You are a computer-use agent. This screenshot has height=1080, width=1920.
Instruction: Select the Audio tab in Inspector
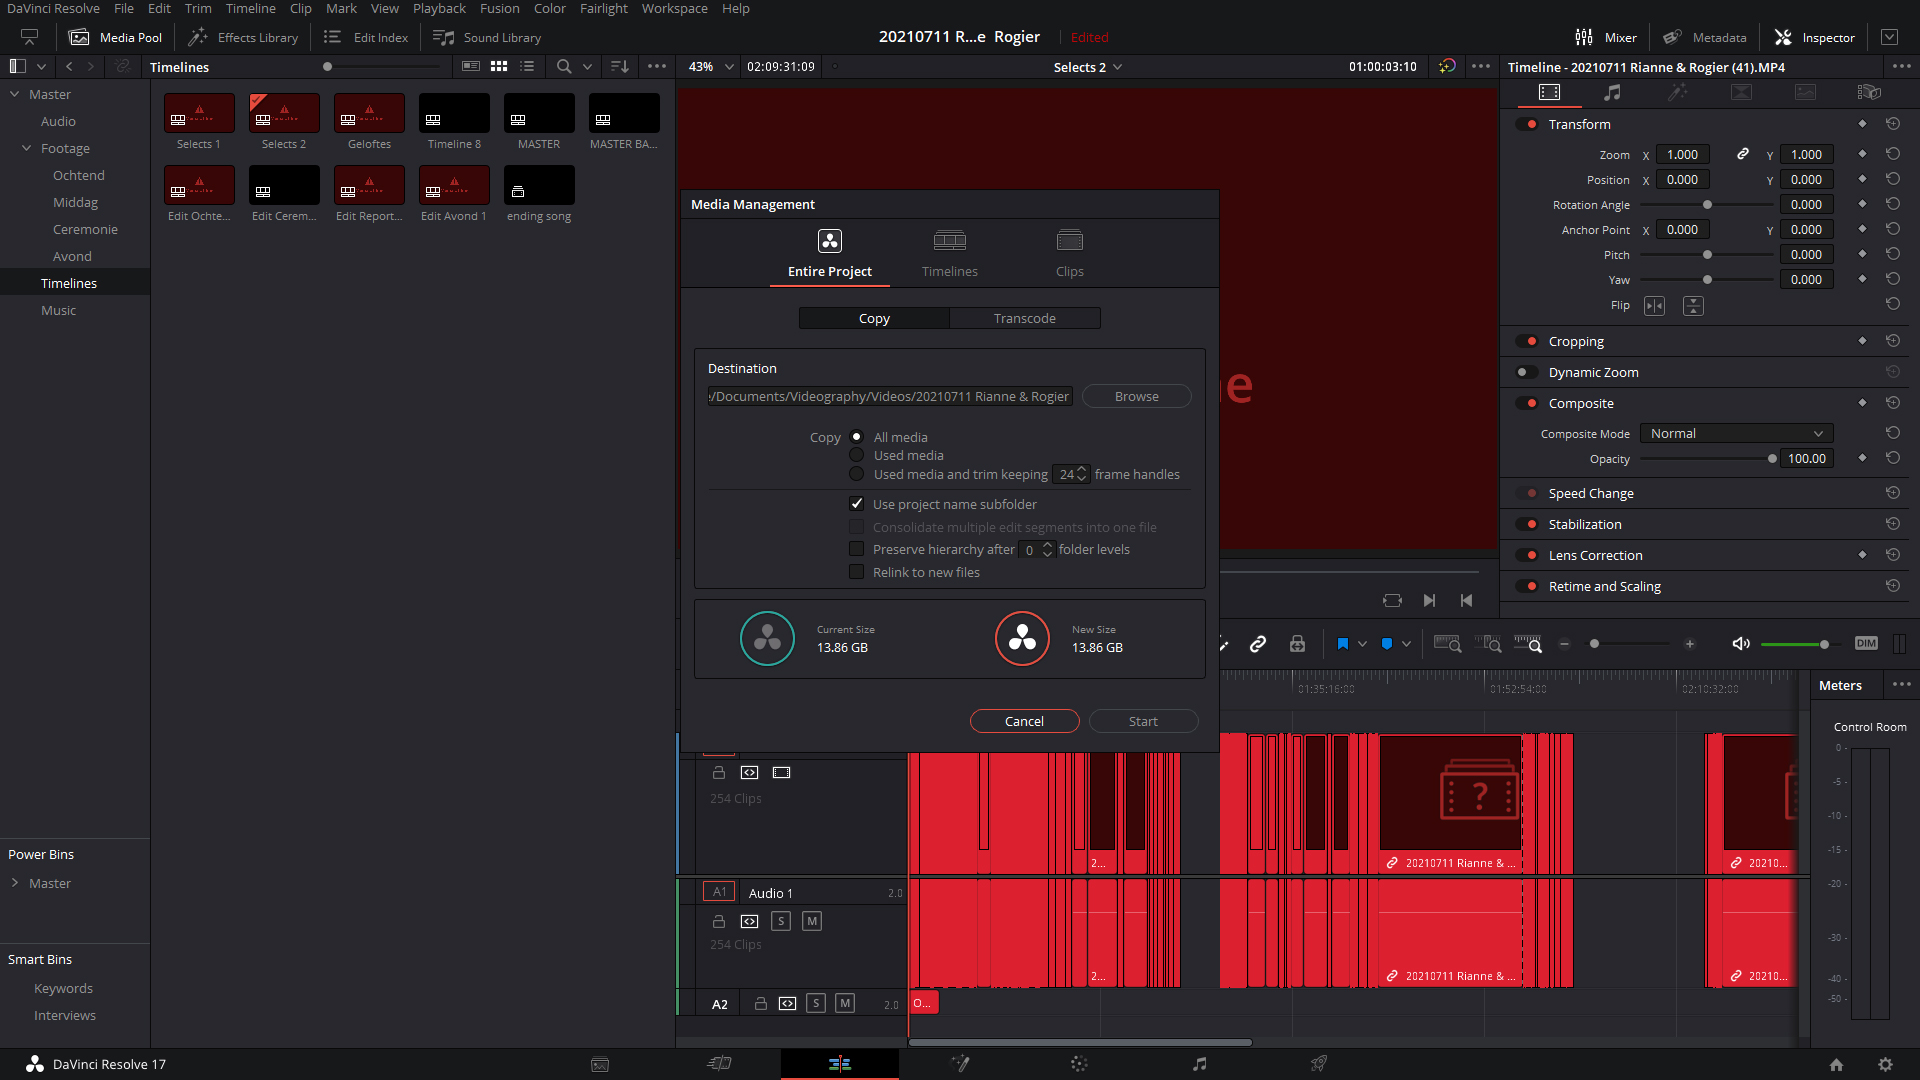[x=1612, y=92]
